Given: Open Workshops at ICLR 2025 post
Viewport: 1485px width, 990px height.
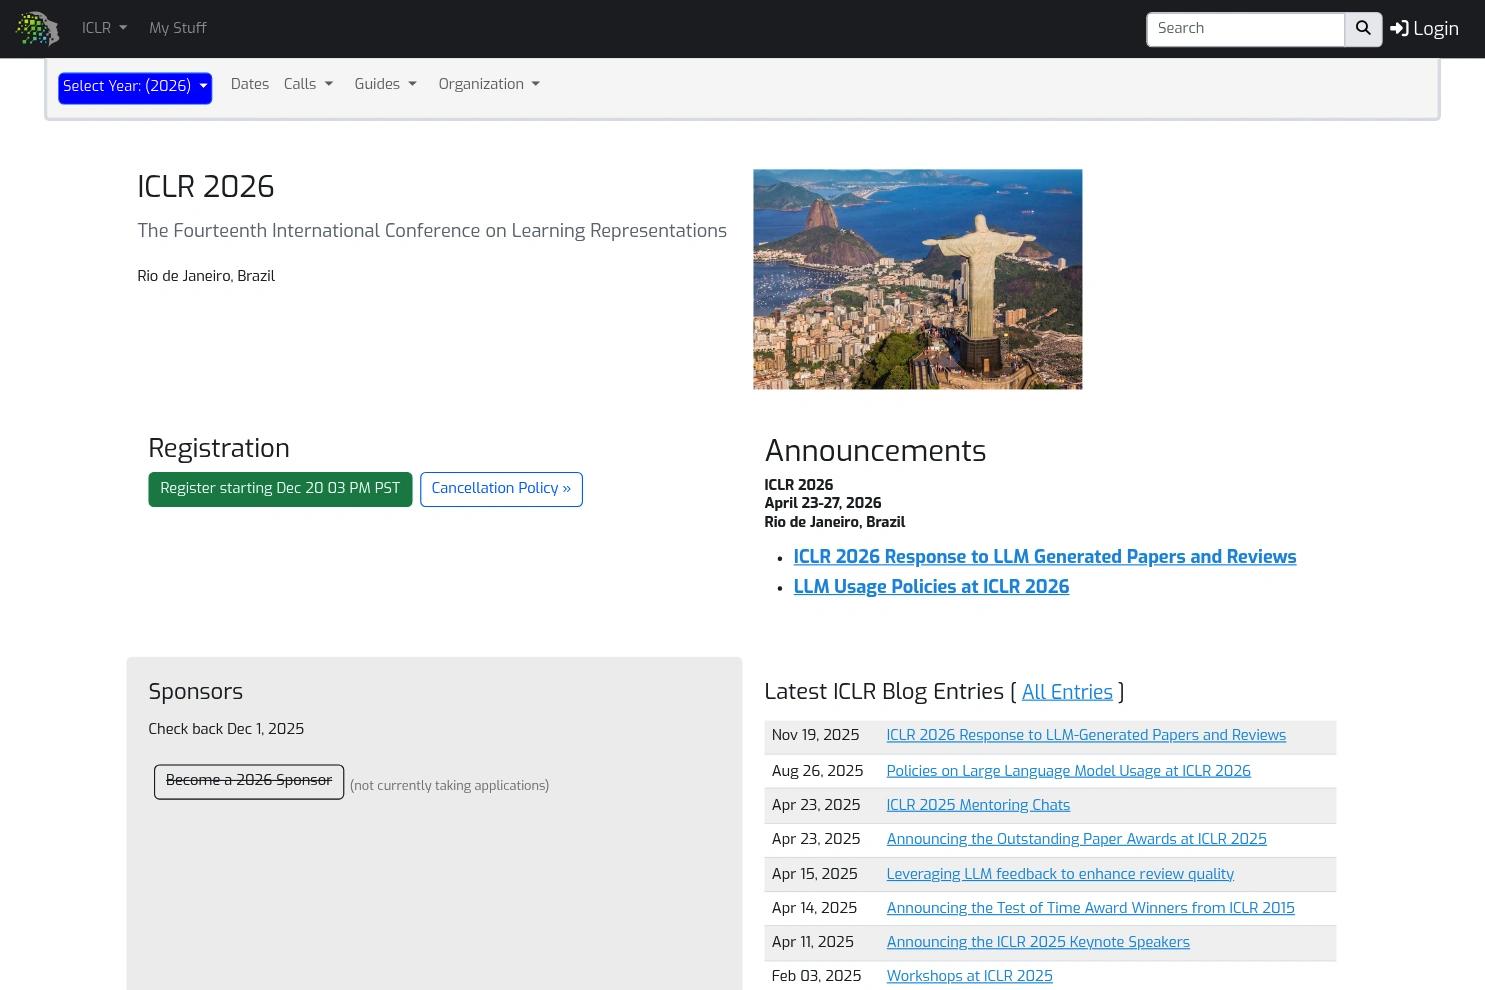Looking at the screenshot, I should (x=969, y=976).
